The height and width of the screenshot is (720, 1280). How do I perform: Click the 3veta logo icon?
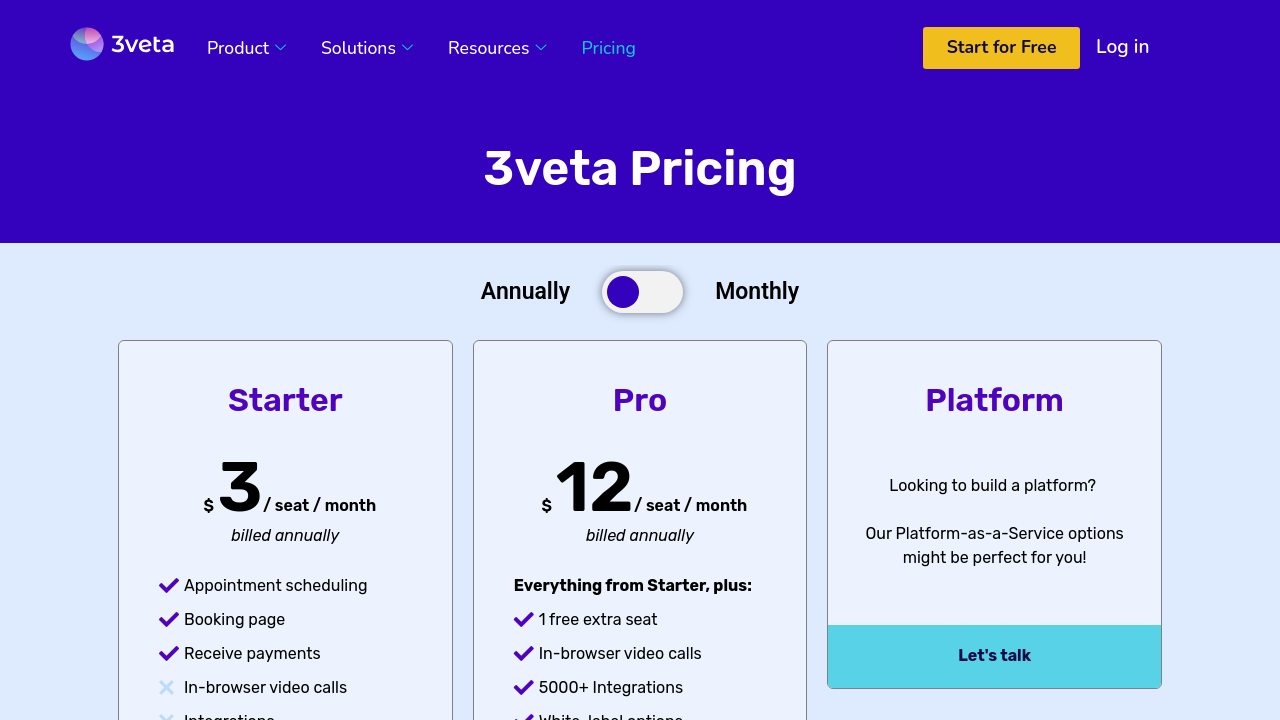87,44
